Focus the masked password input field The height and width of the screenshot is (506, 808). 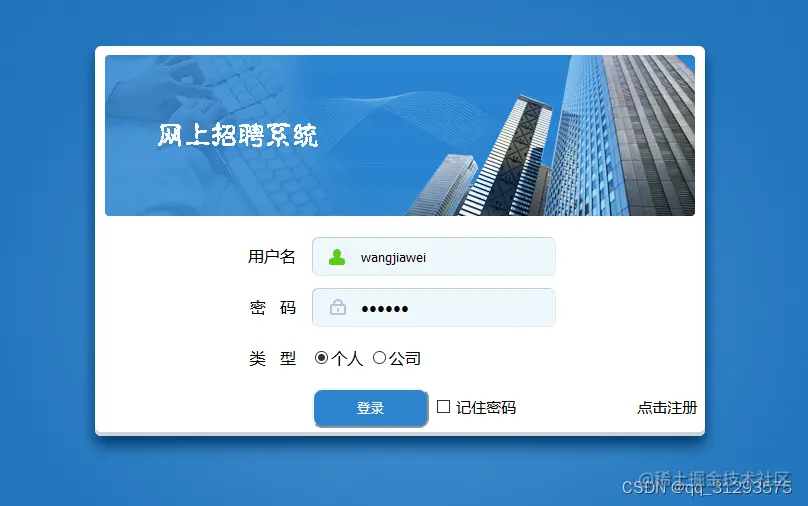pyautogui.click(x=434, y=308)
